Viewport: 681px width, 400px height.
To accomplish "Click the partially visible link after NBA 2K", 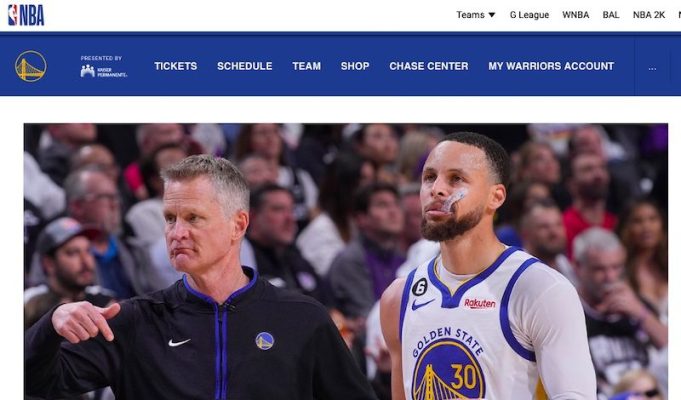I will point(679,15).
